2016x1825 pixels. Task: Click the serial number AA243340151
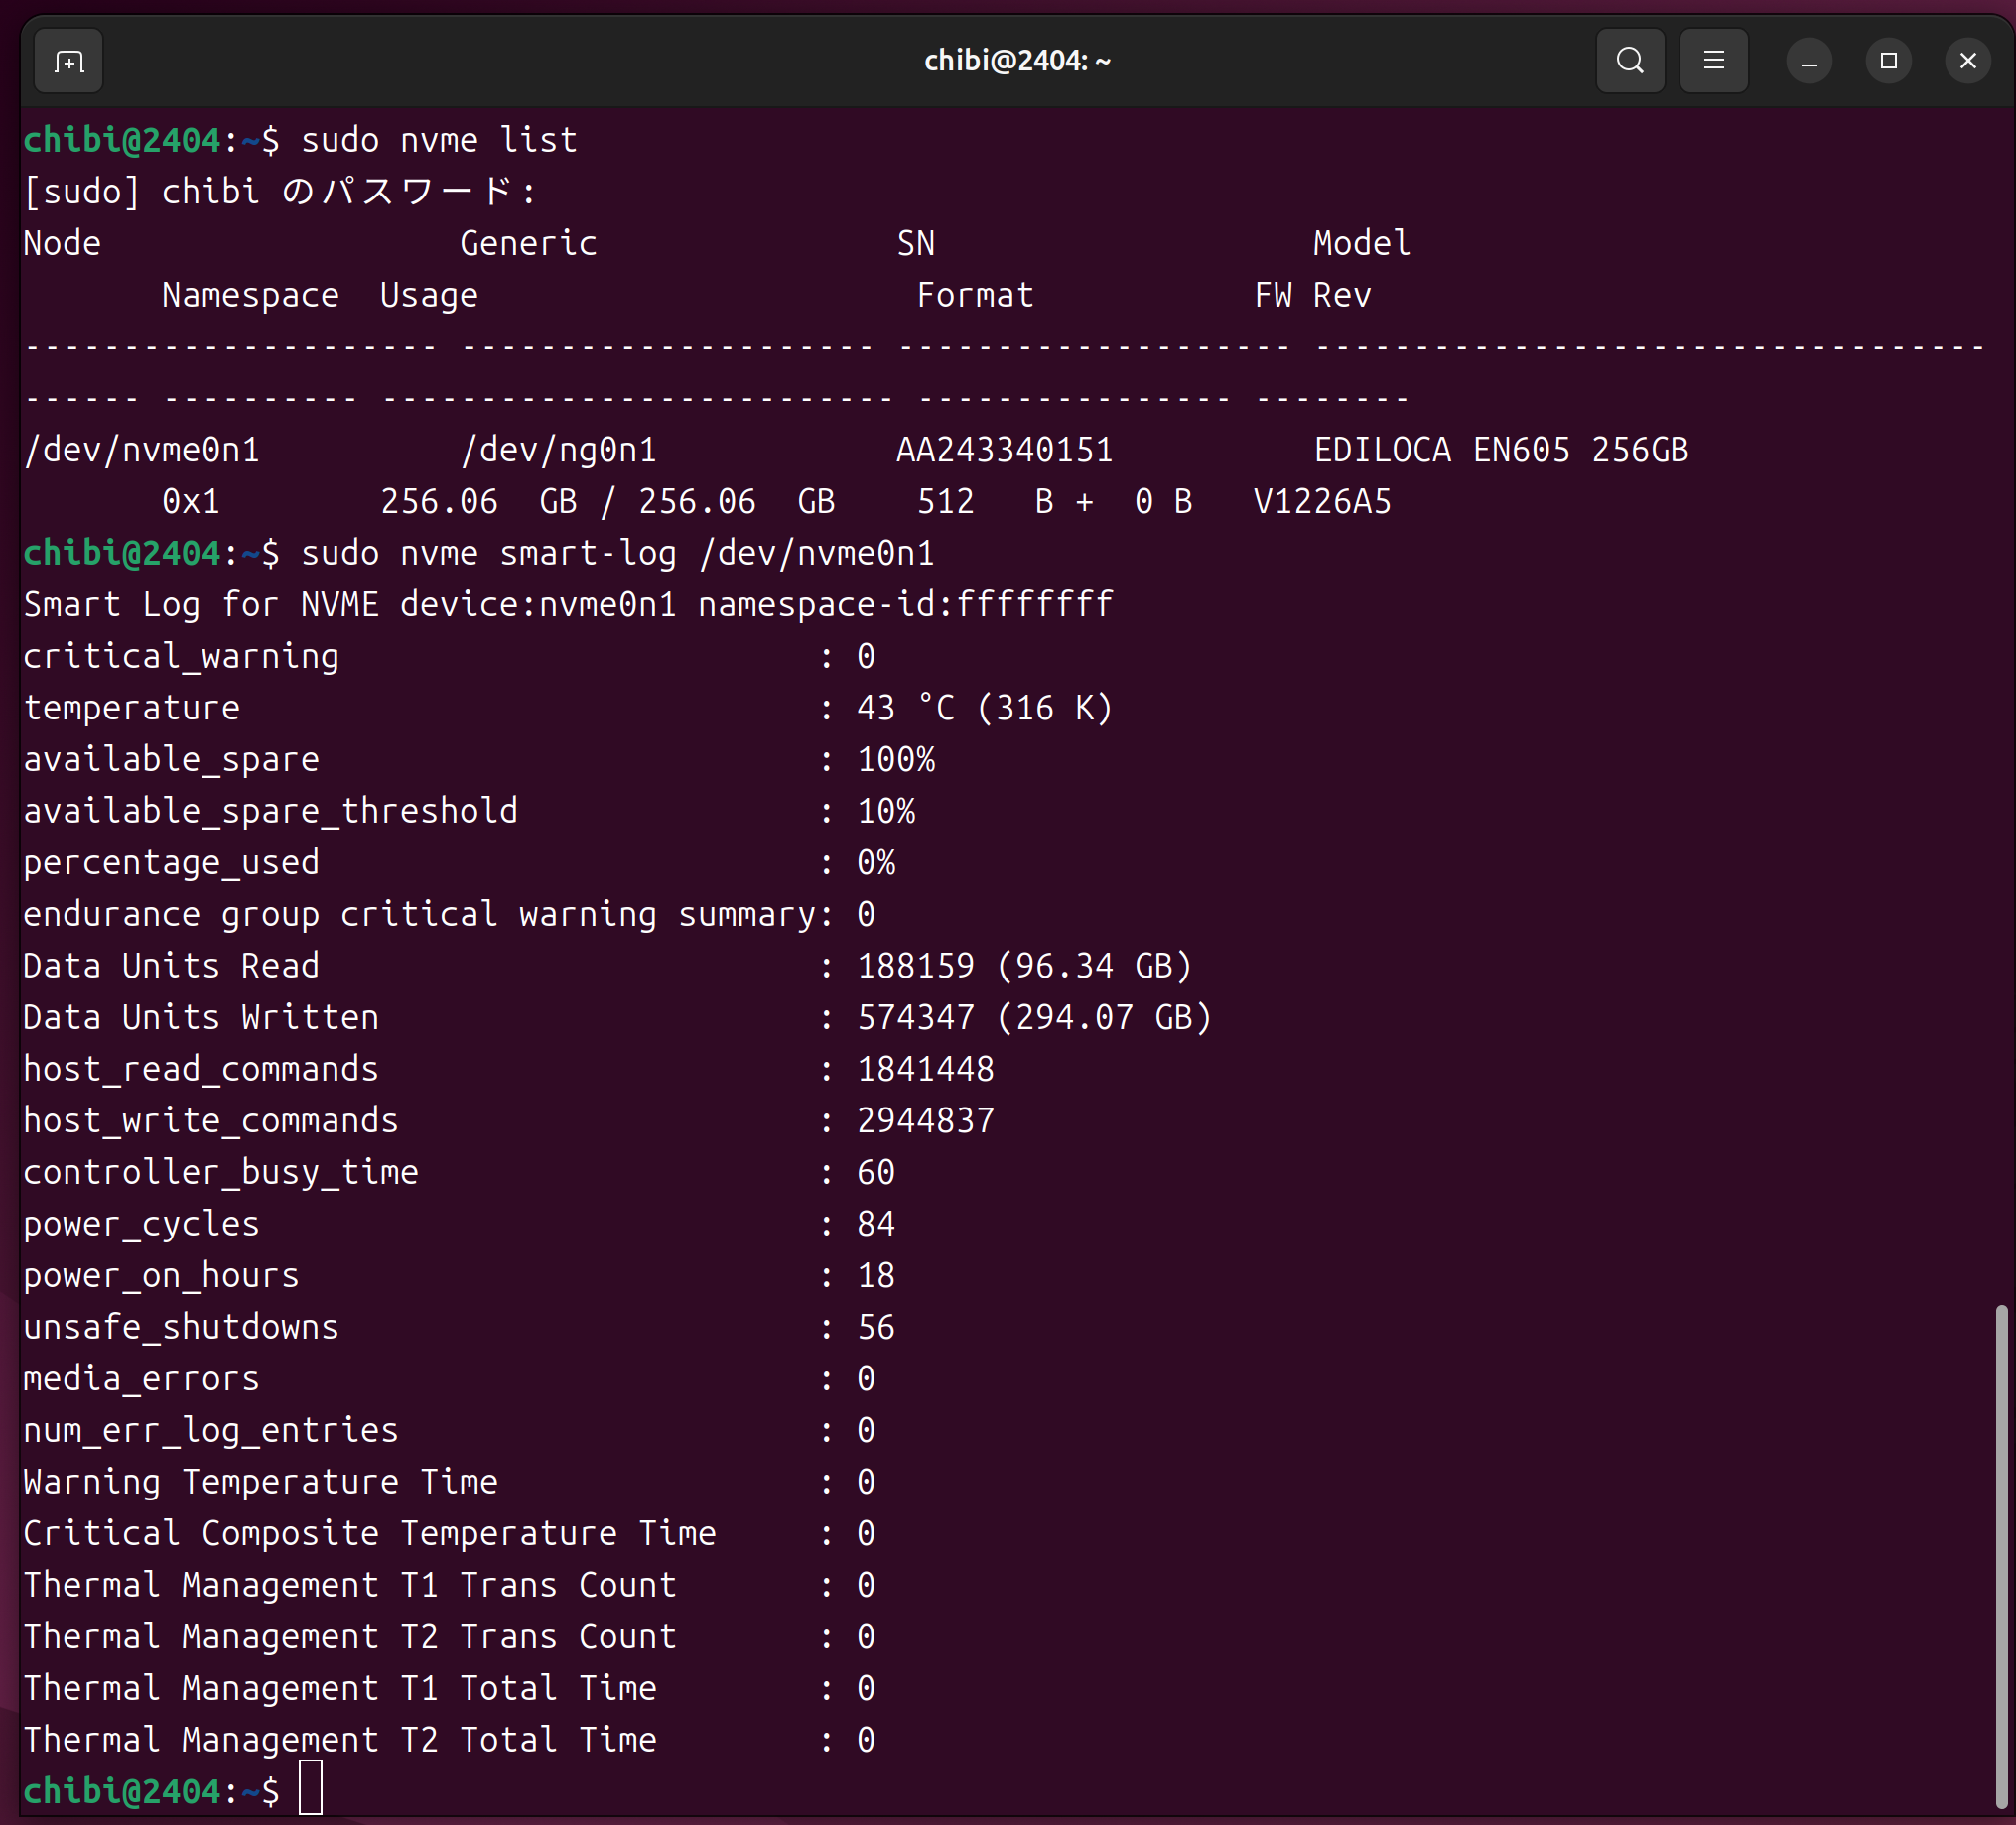click(x=1004, y=450)
